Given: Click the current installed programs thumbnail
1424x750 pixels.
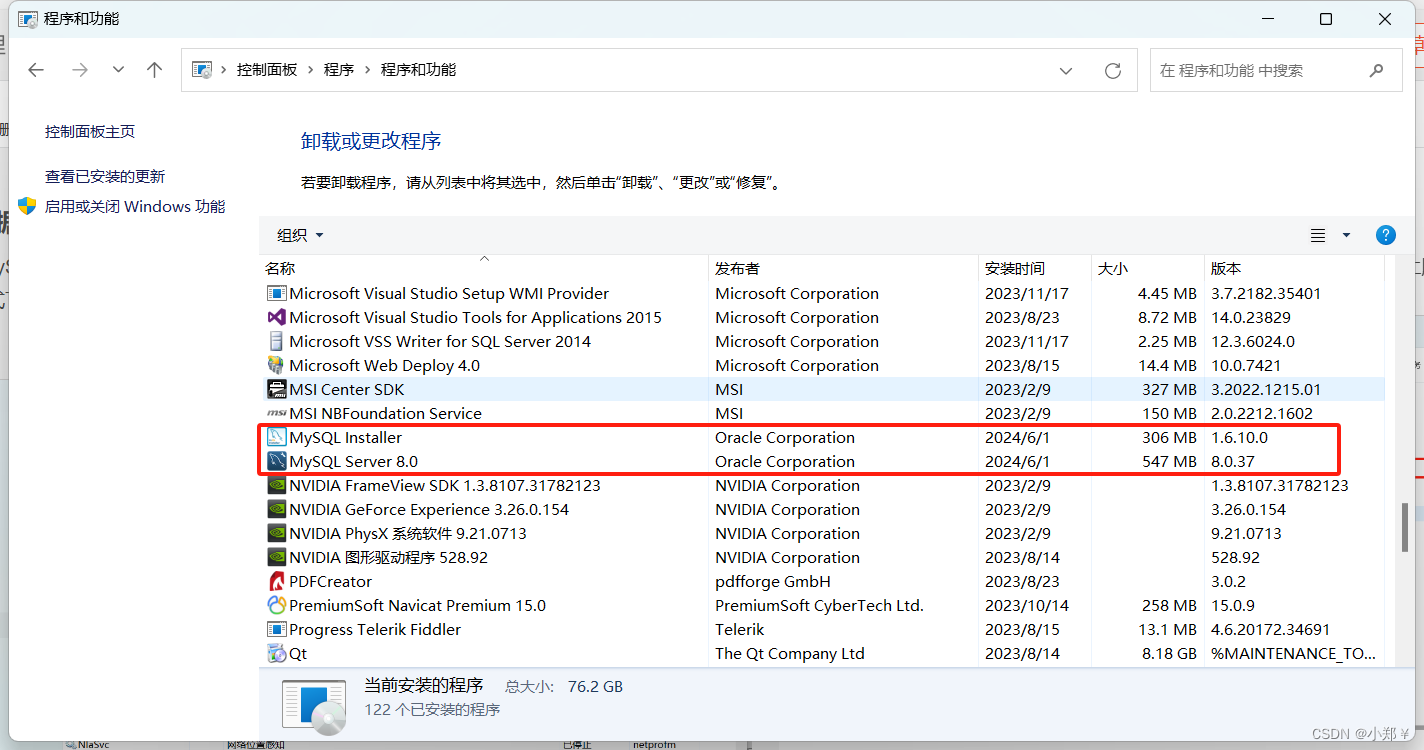Looking at the screenshot, I should click(x=314, y=708).
